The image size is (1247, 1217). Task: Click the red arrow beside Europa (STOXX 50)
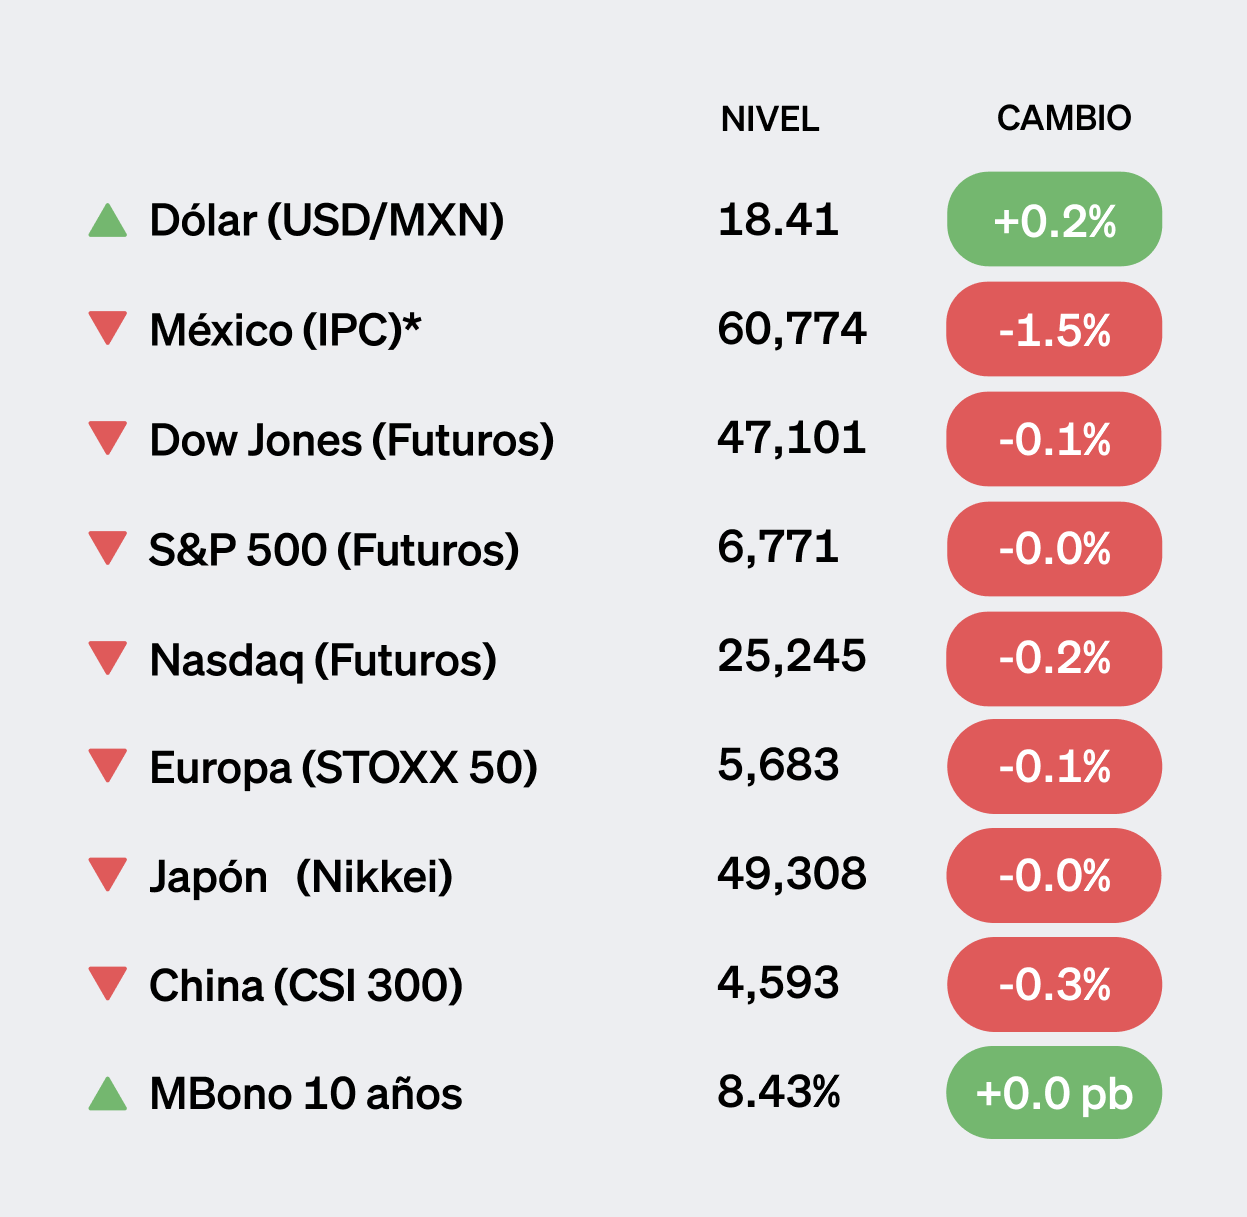(108, 765)
